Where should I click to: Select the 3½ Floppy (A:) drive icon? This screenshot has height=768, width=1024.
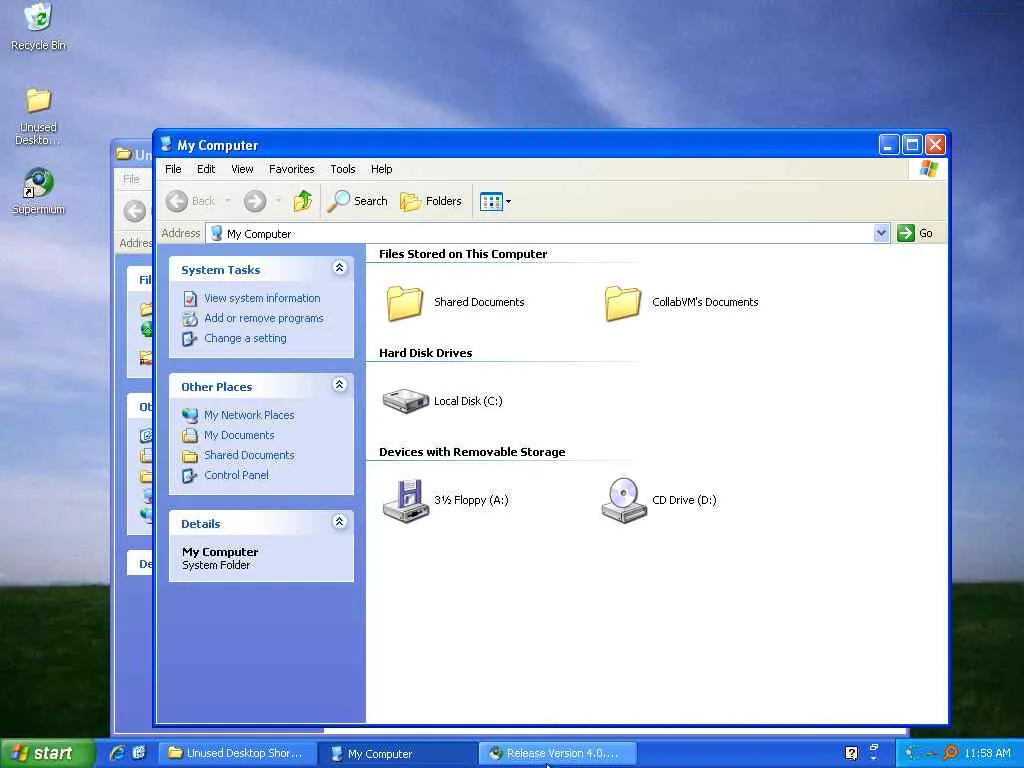click(x=406, y=500)
